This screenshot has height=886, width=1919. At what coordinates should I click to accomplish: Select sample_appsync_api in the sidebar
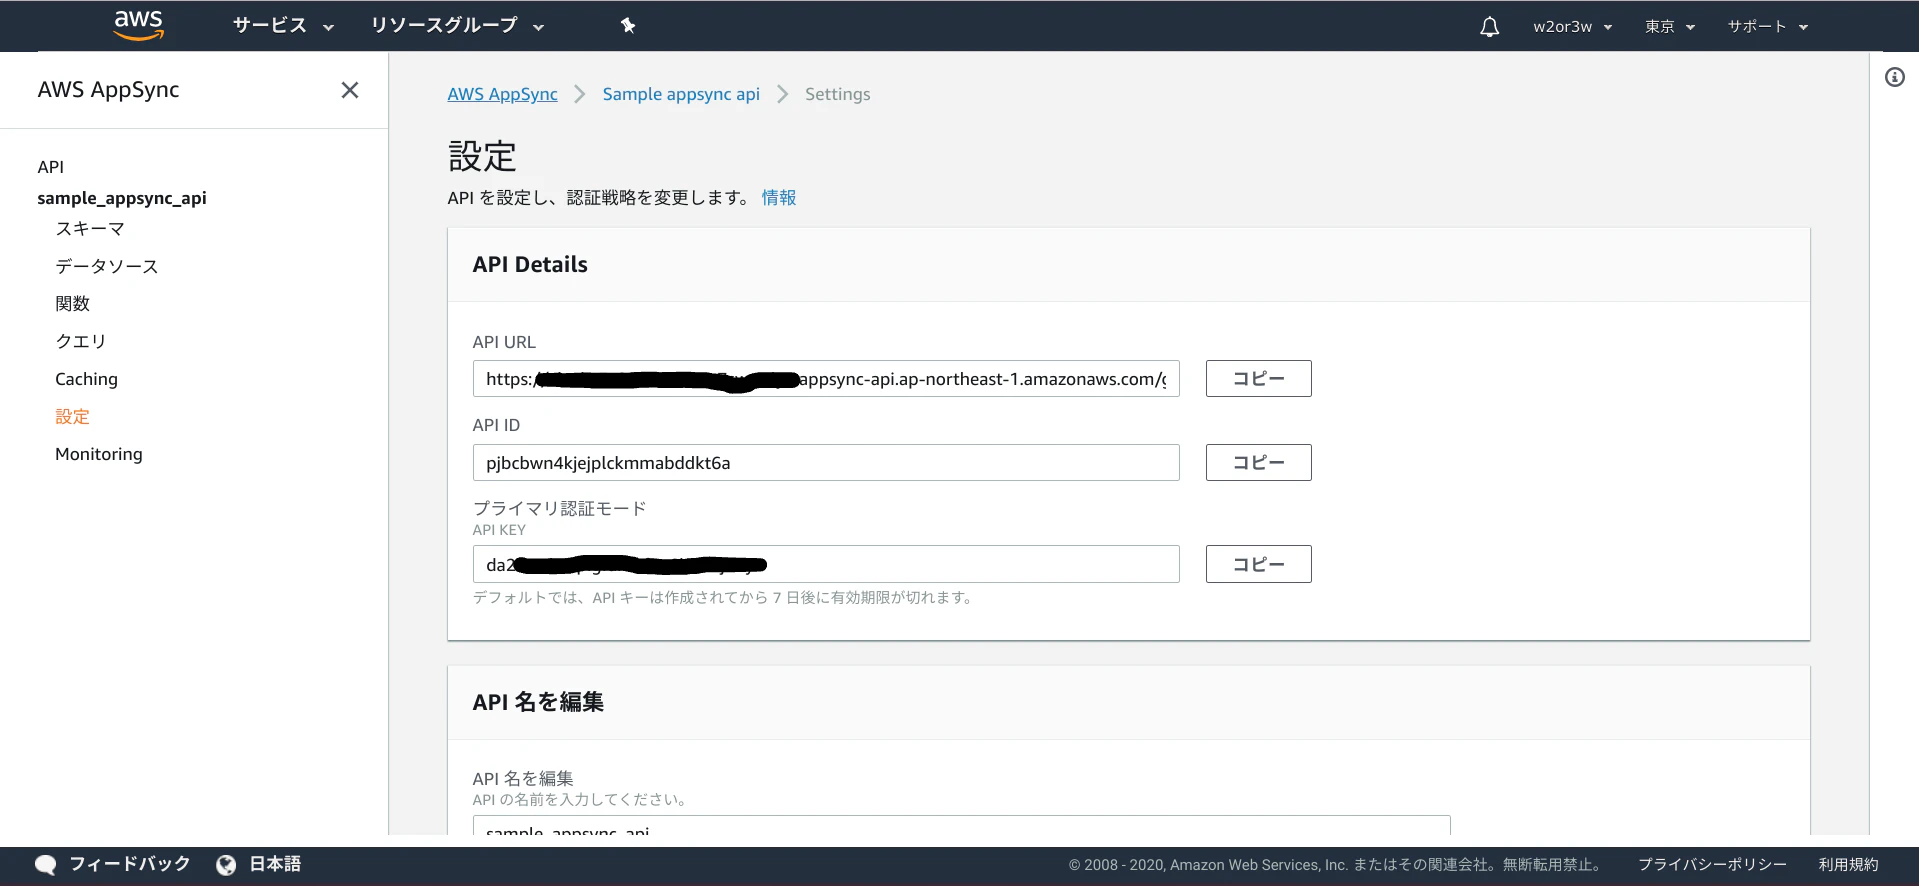[x=122, y=198]
